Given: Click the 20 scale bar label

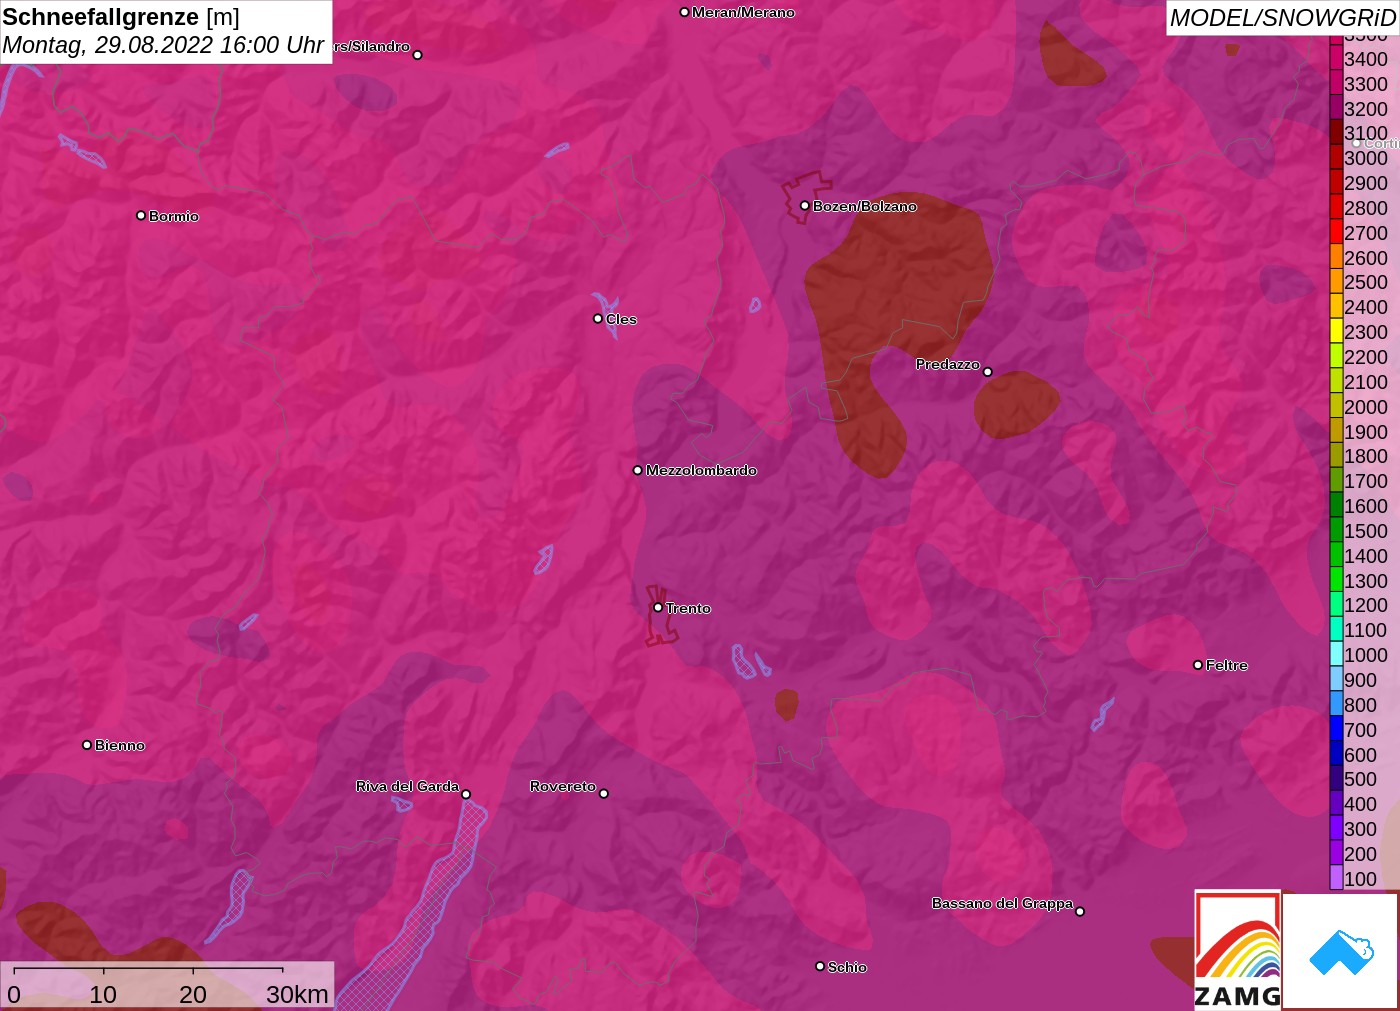Looking at the screenshot, I should click(x=193, y=994).
